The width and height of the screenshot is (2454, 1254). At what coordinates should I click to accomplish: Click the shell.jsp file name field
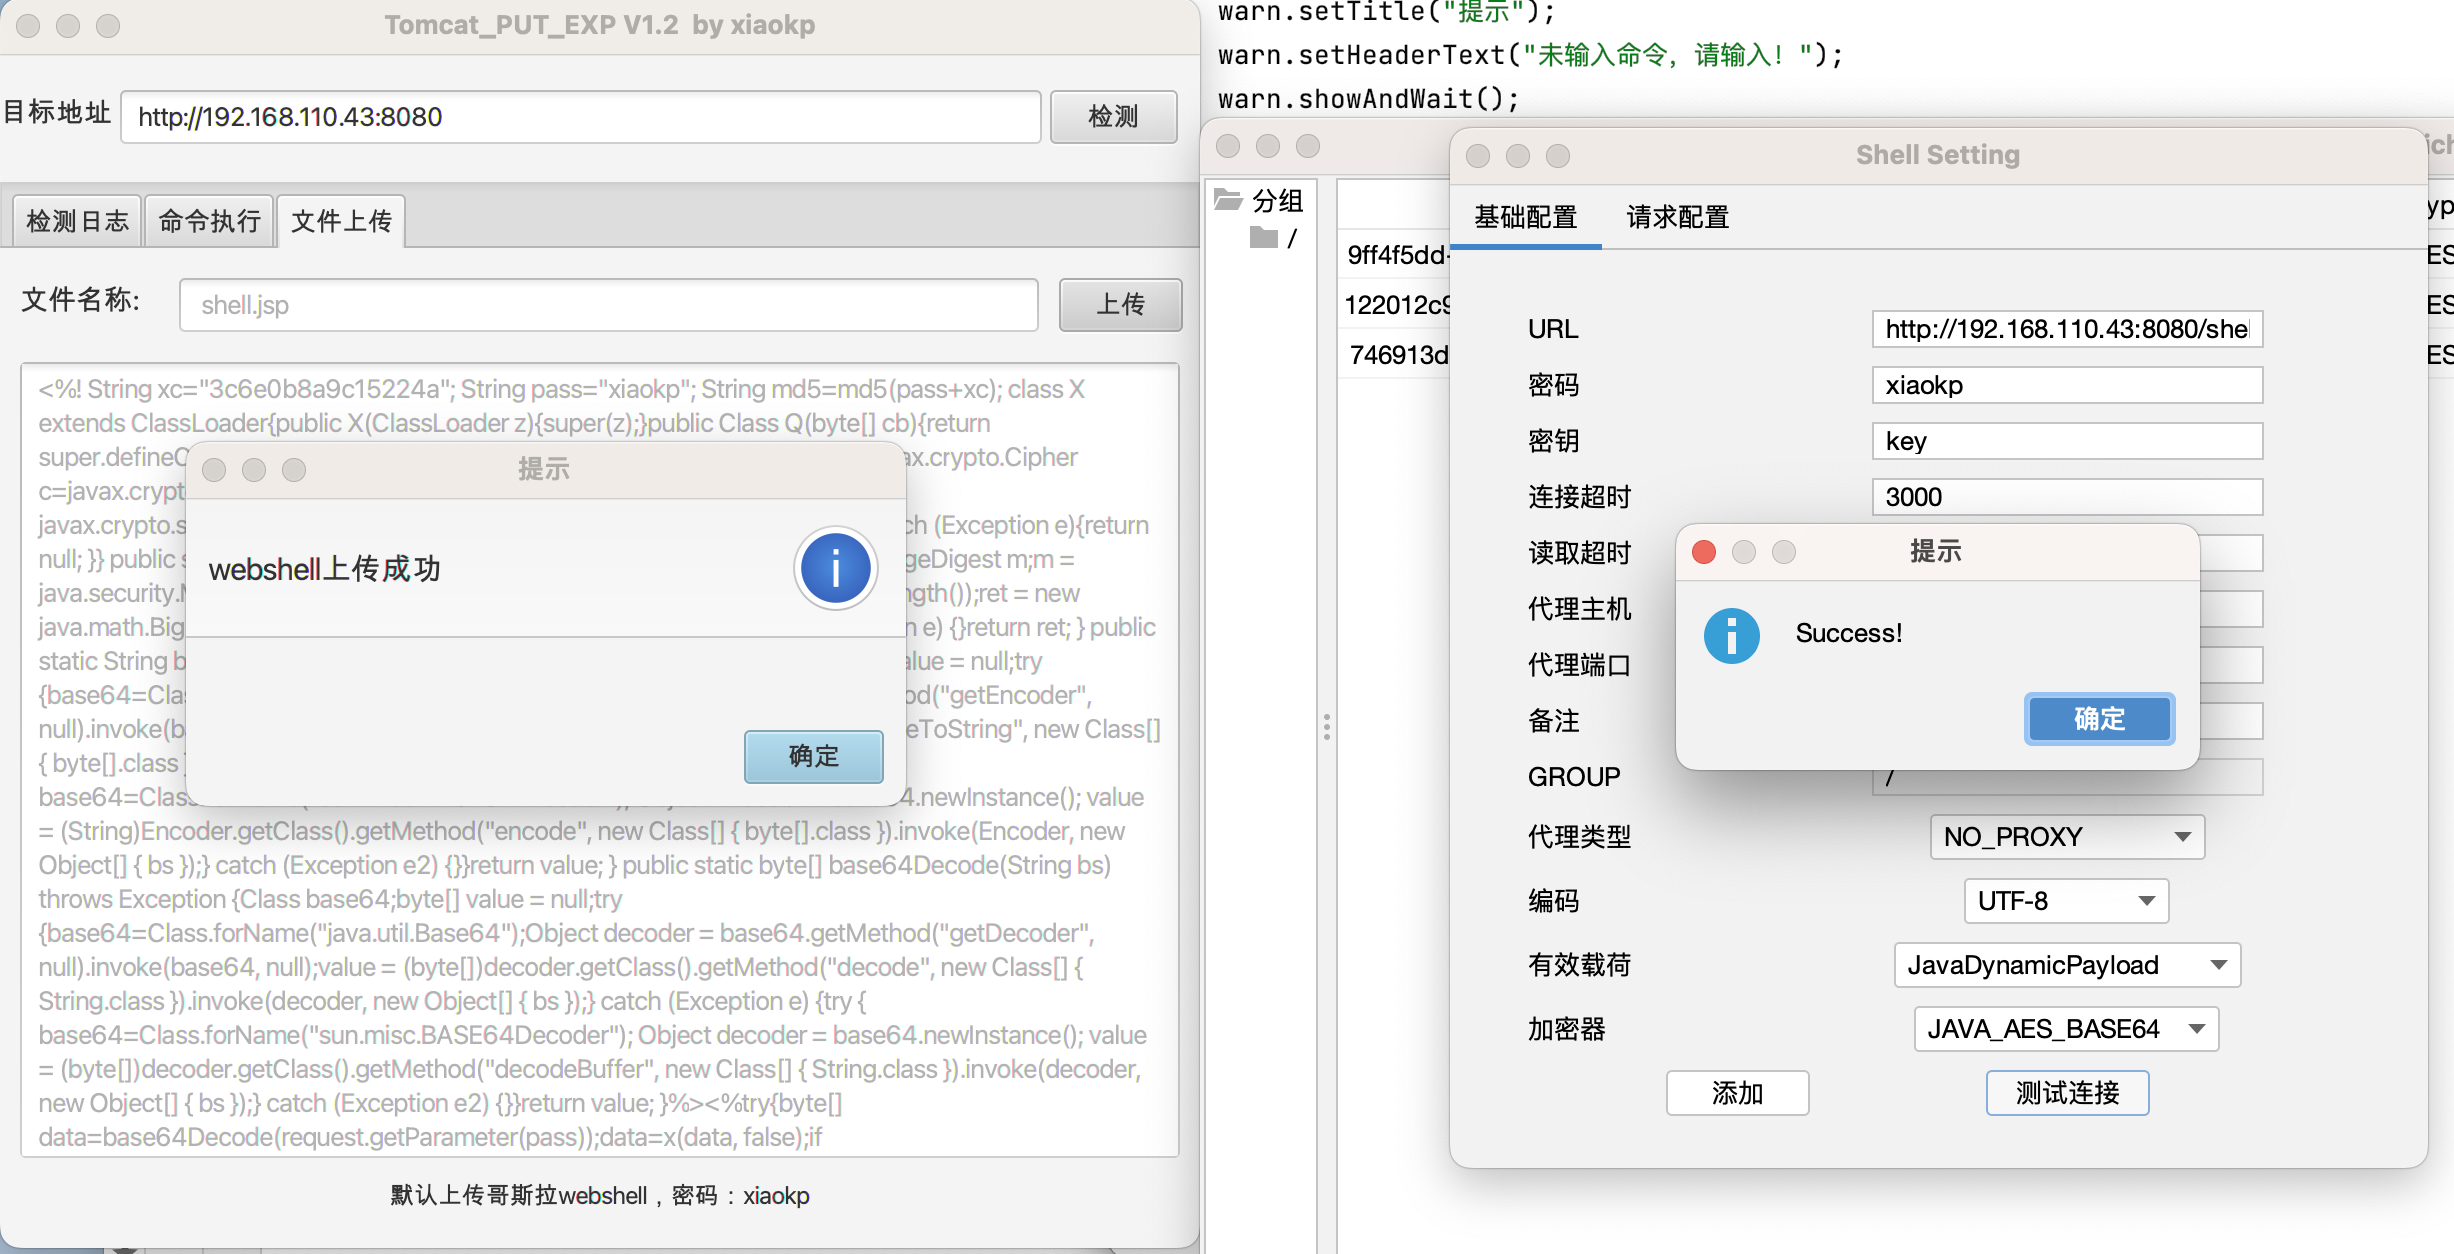(609, 305)
